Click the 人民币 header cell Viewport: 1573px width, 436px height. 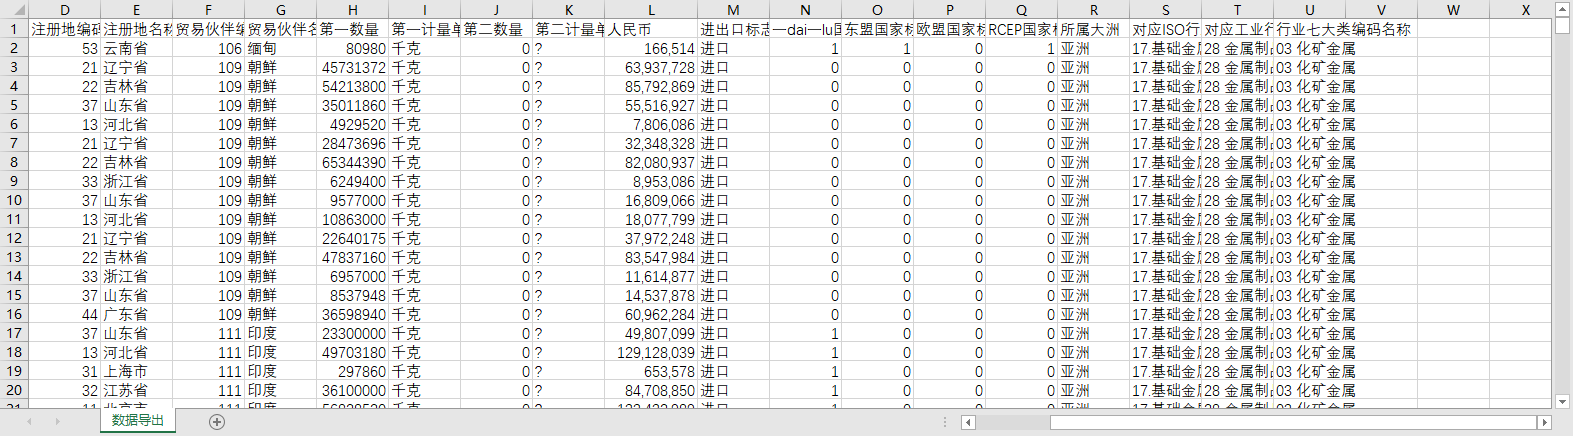pyautogui.click(x=651, y=29)
